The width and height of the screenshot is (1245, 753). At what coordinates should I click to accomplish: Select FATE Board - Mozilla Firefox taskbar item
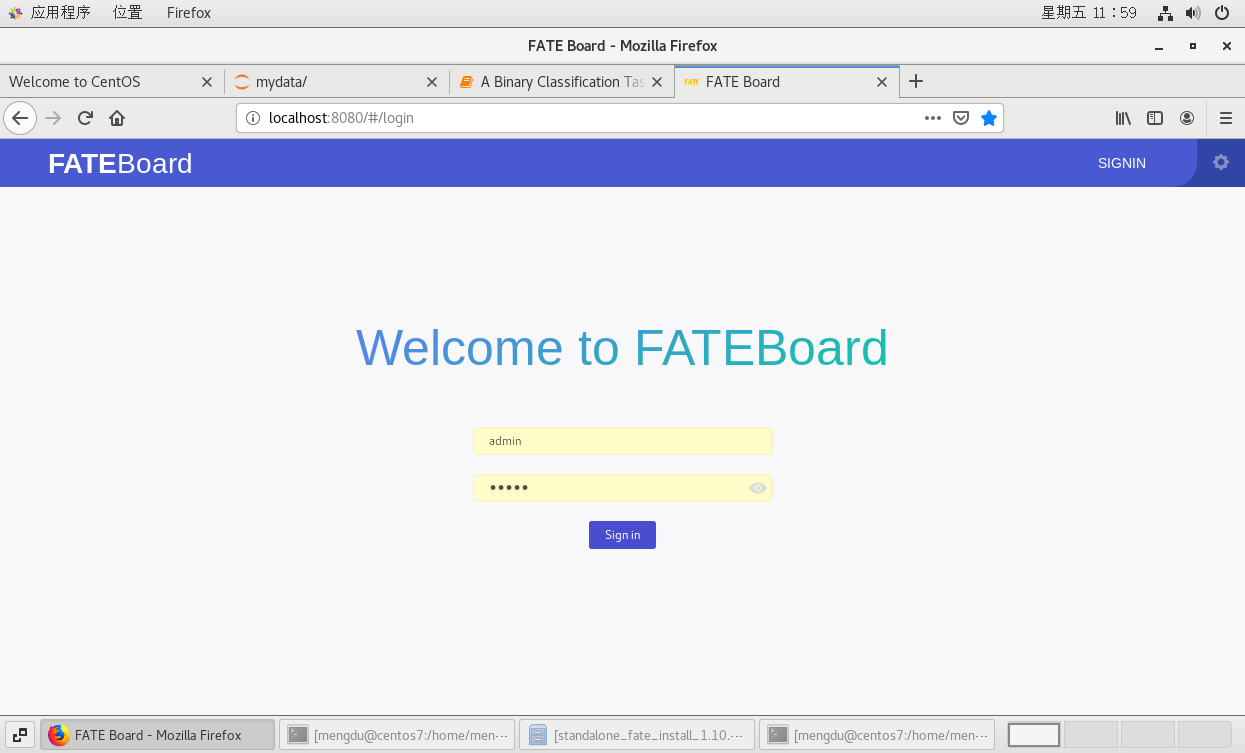[x=157, y=735]
